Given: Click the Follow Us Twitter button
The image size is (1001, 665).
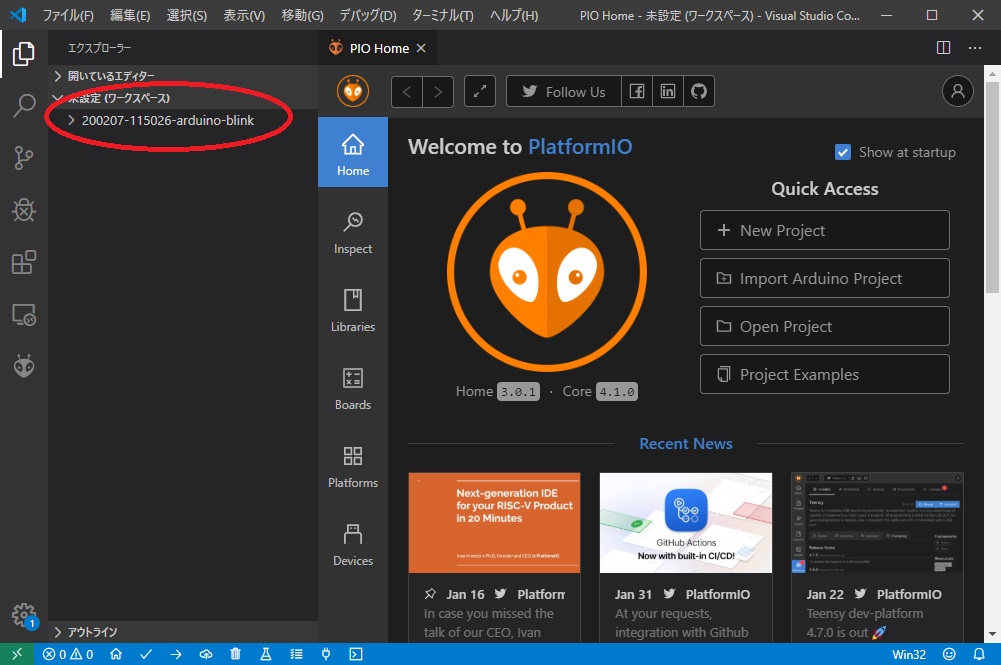Looking at the screenshot, I should click(564, 91).
